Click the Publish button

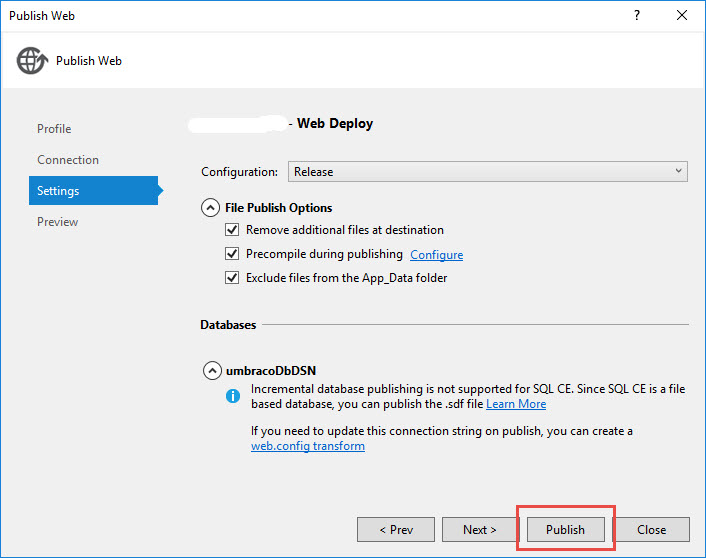(565, 529)
